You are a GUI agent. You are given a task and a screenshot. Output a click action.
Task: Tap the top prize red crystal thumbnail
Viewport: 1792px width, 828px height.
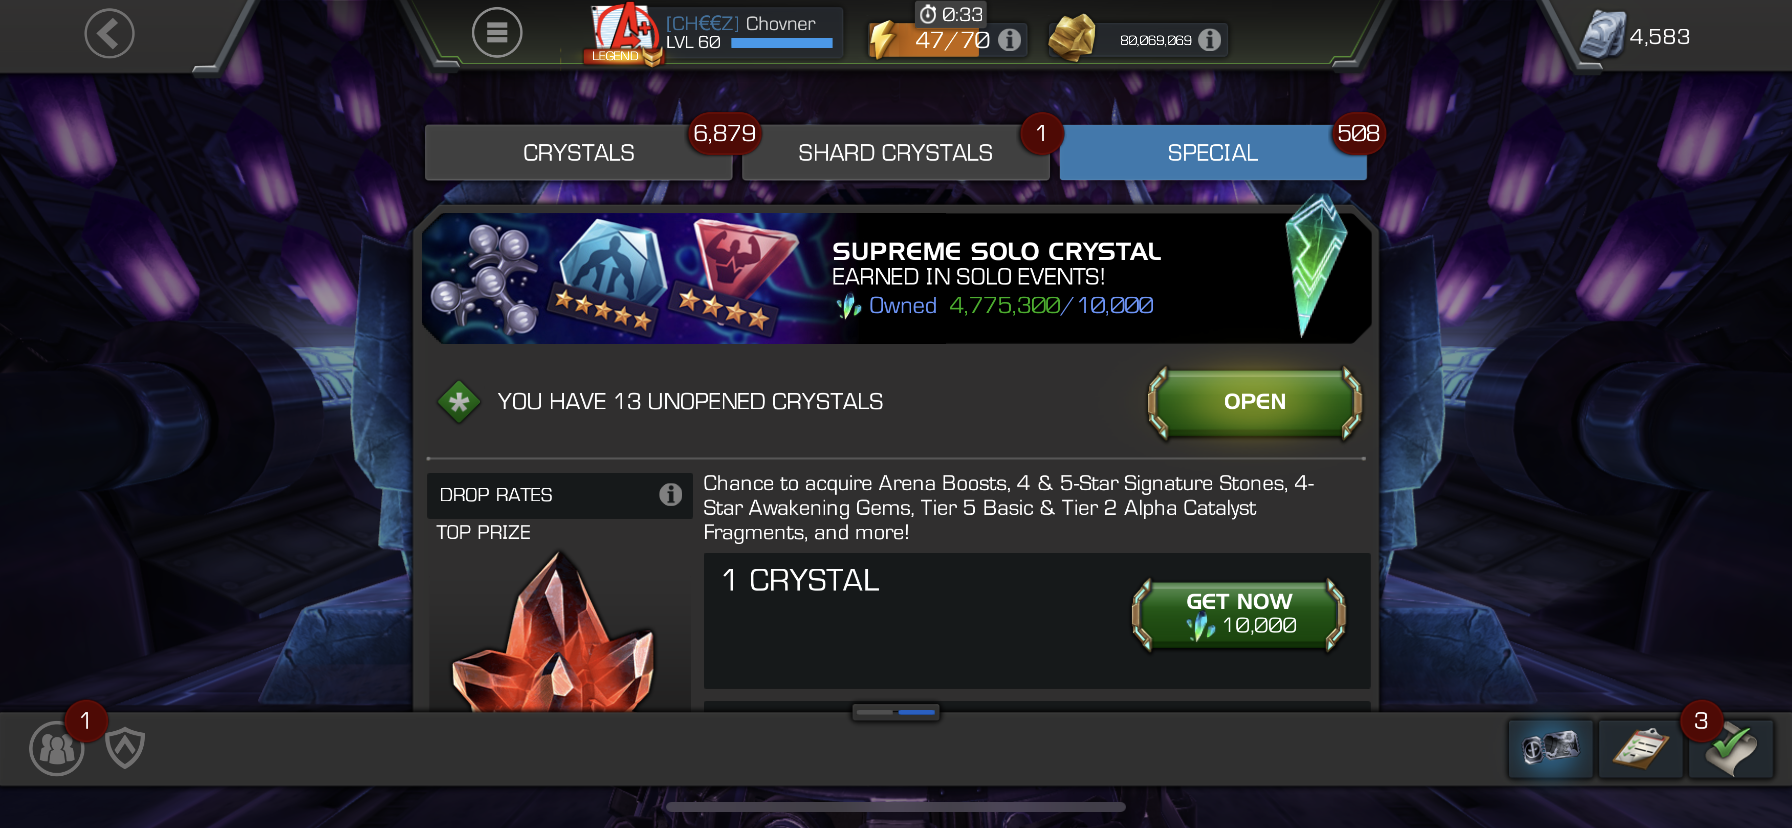pos(553,631)
